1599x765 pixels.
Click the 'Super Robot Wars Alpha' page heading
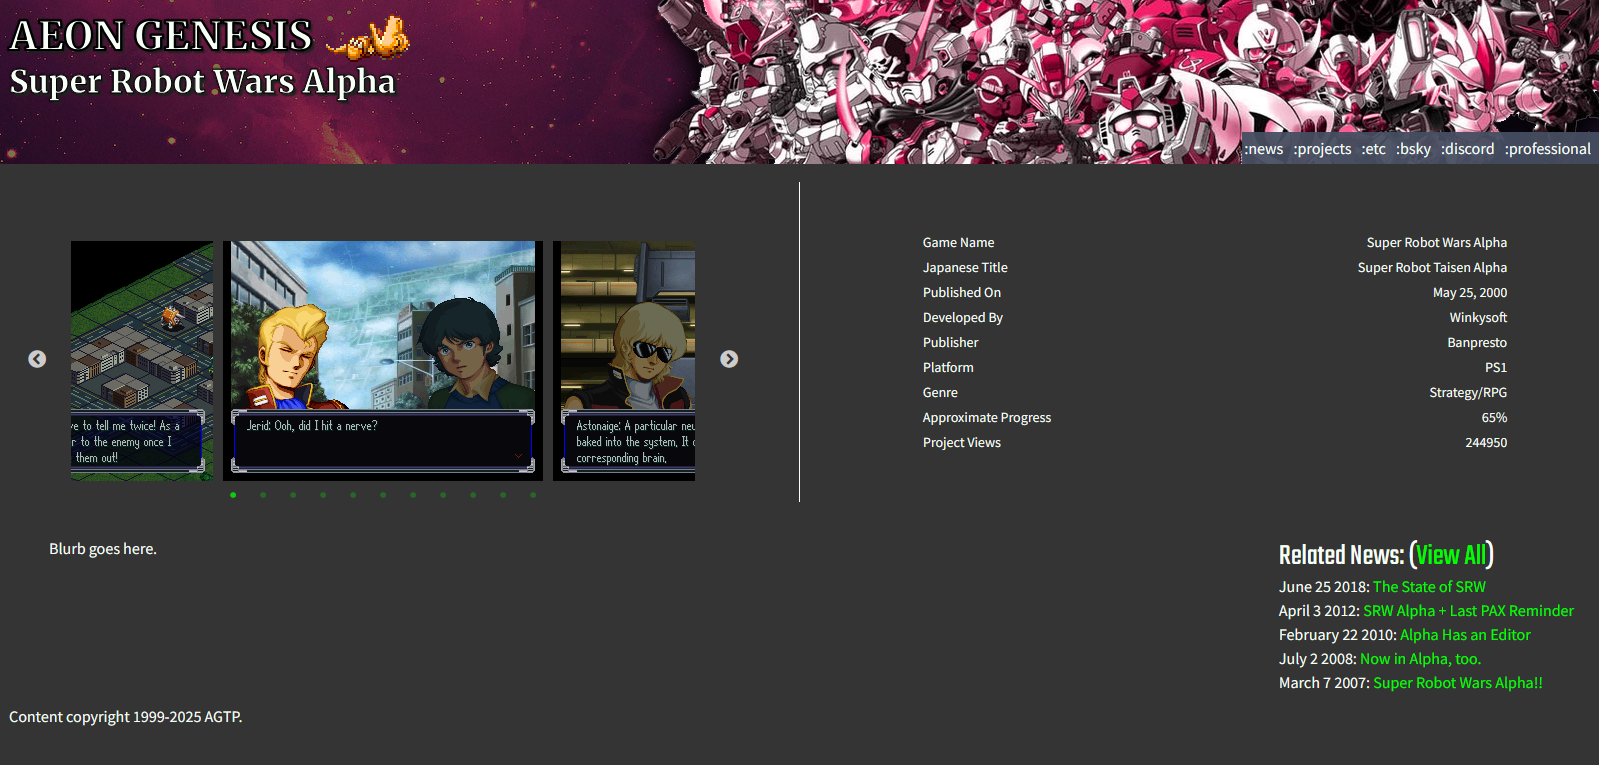[203, 81]
